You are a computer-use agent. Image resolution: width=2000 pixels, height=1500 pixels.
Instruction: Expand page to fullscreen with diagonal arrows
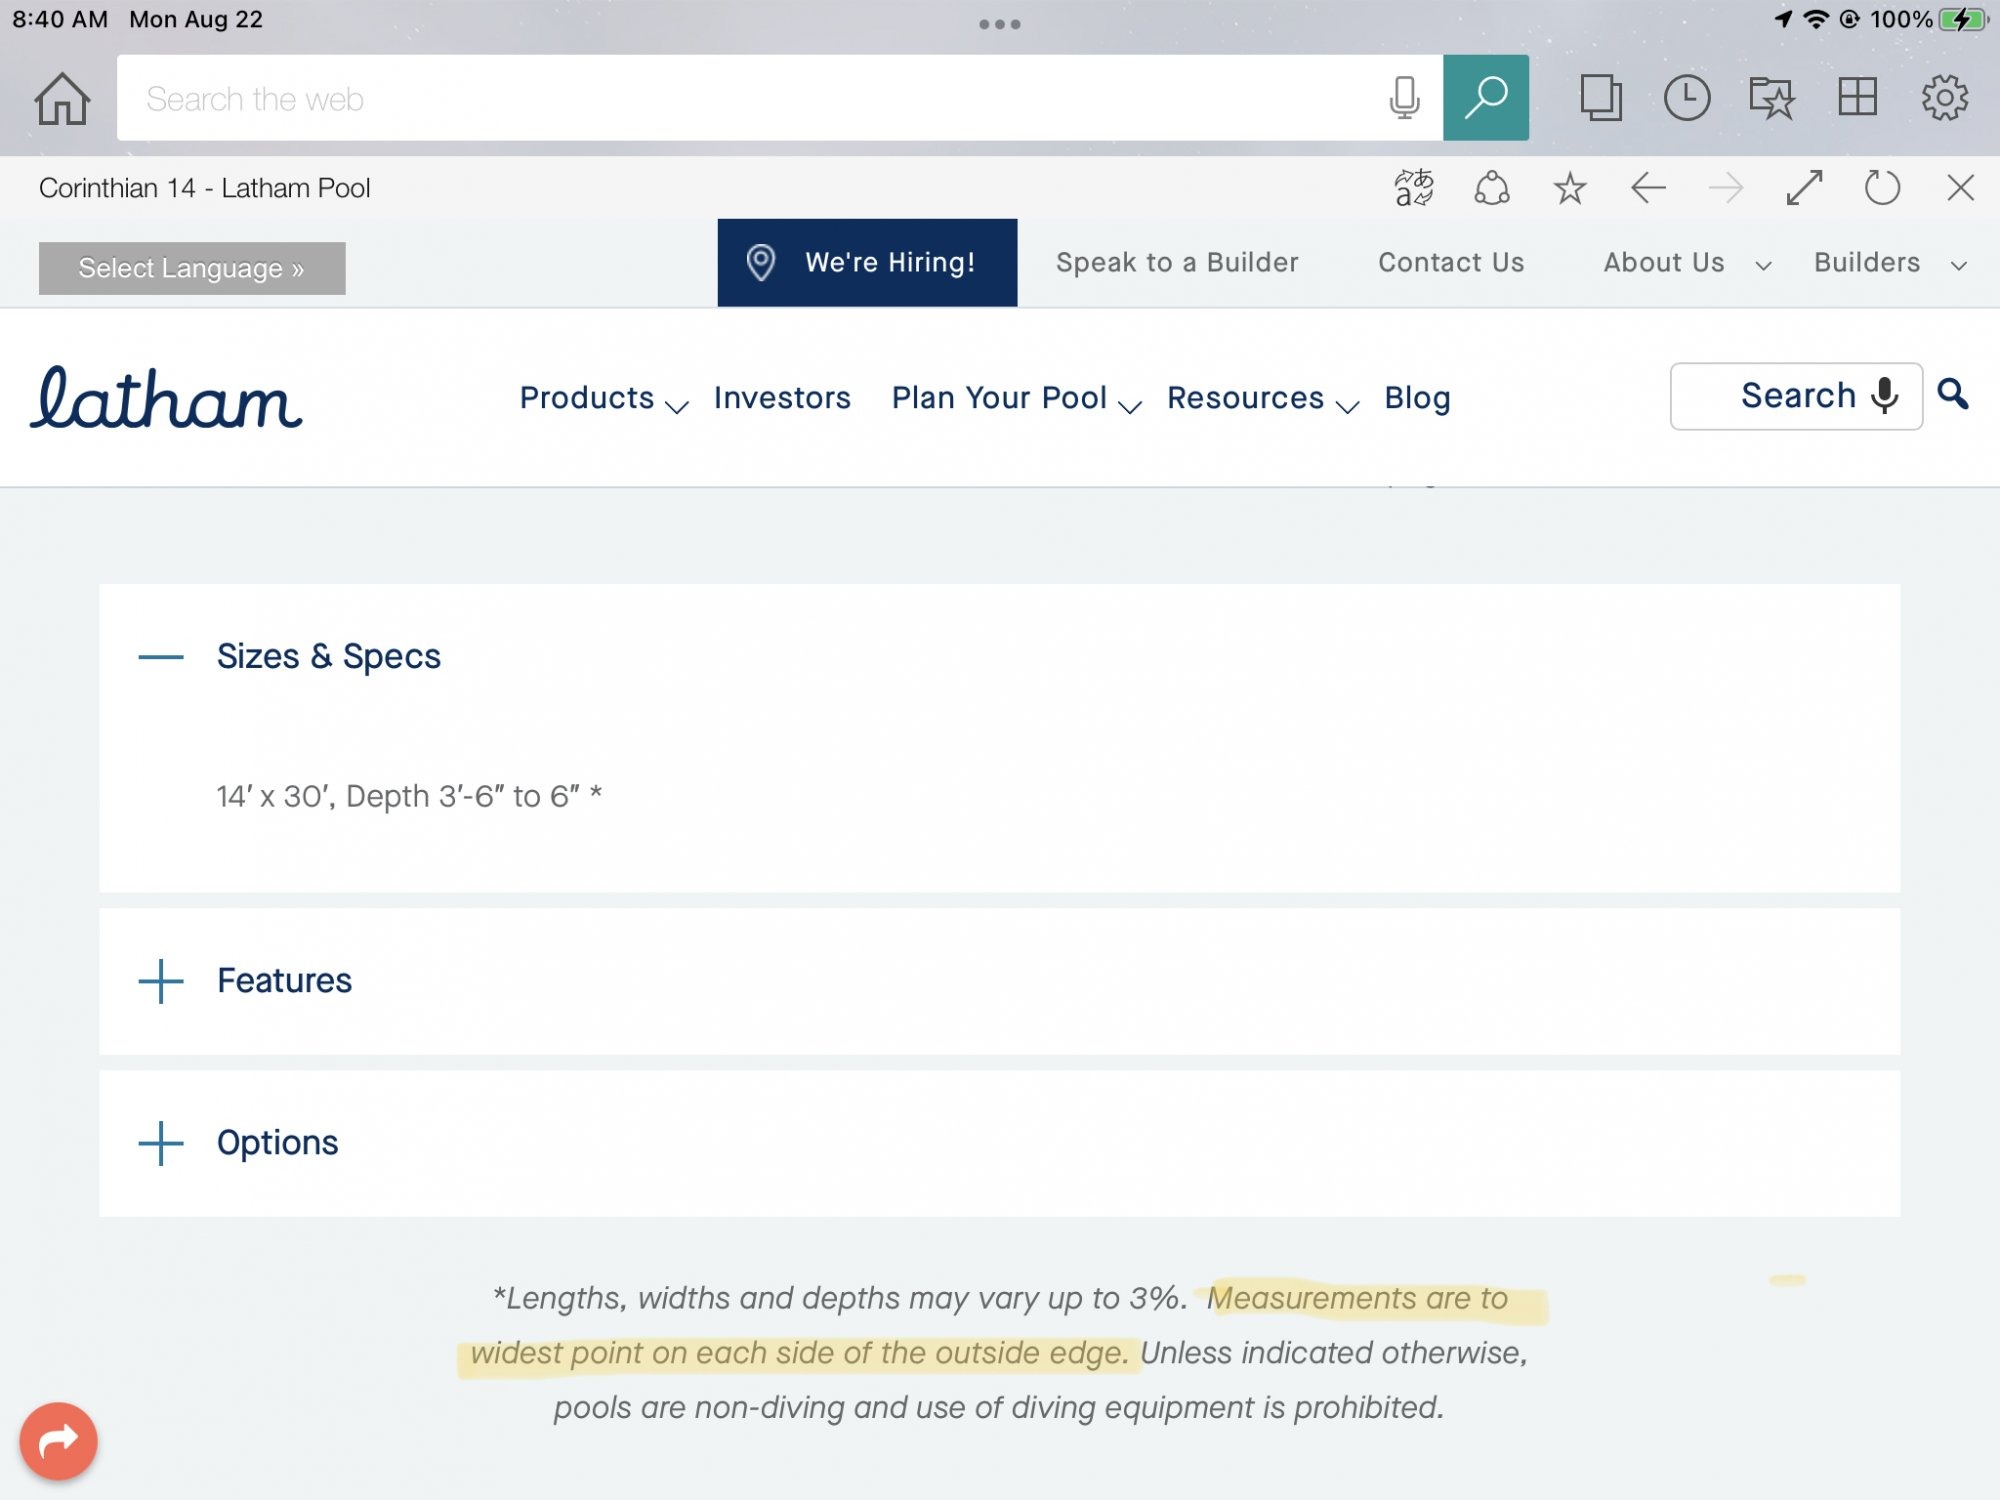1804,188
